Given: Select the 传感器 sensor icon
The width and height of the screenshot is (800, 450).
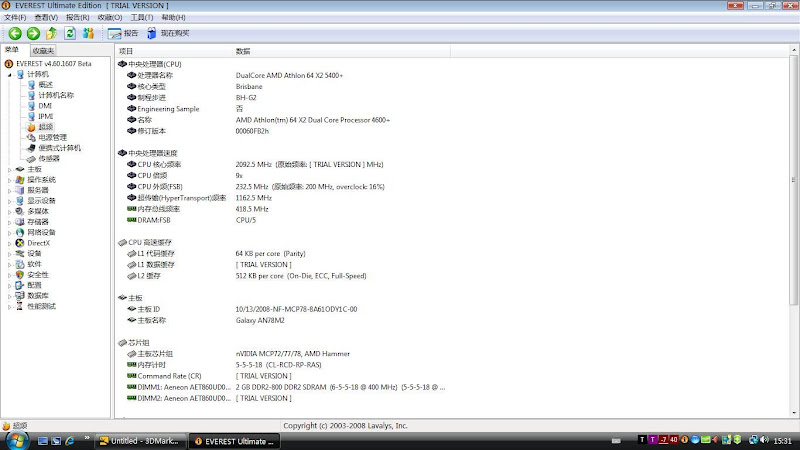Looking at the screenshot, I should coord(32,159).
